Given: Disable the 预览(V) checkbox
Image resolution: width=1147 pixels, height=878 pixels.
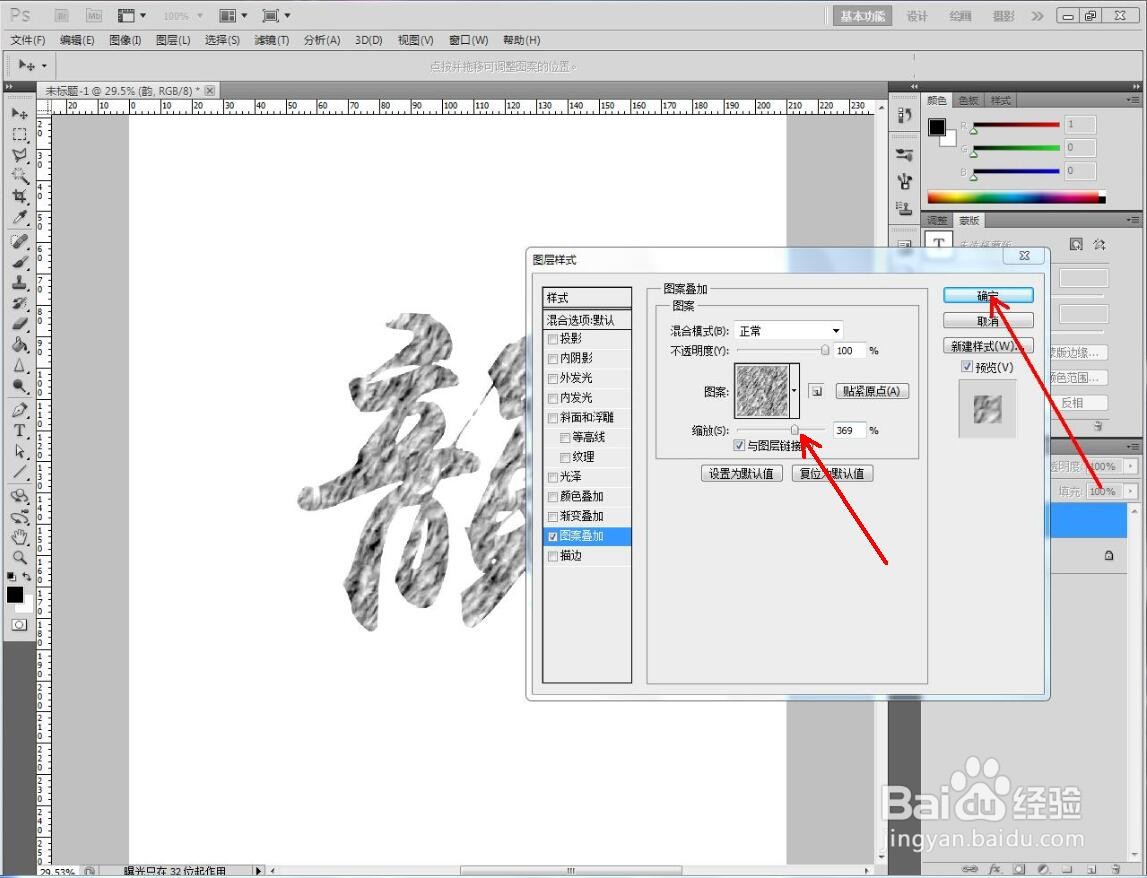Looking at the screenshot, I should click(x=966, y=366).
